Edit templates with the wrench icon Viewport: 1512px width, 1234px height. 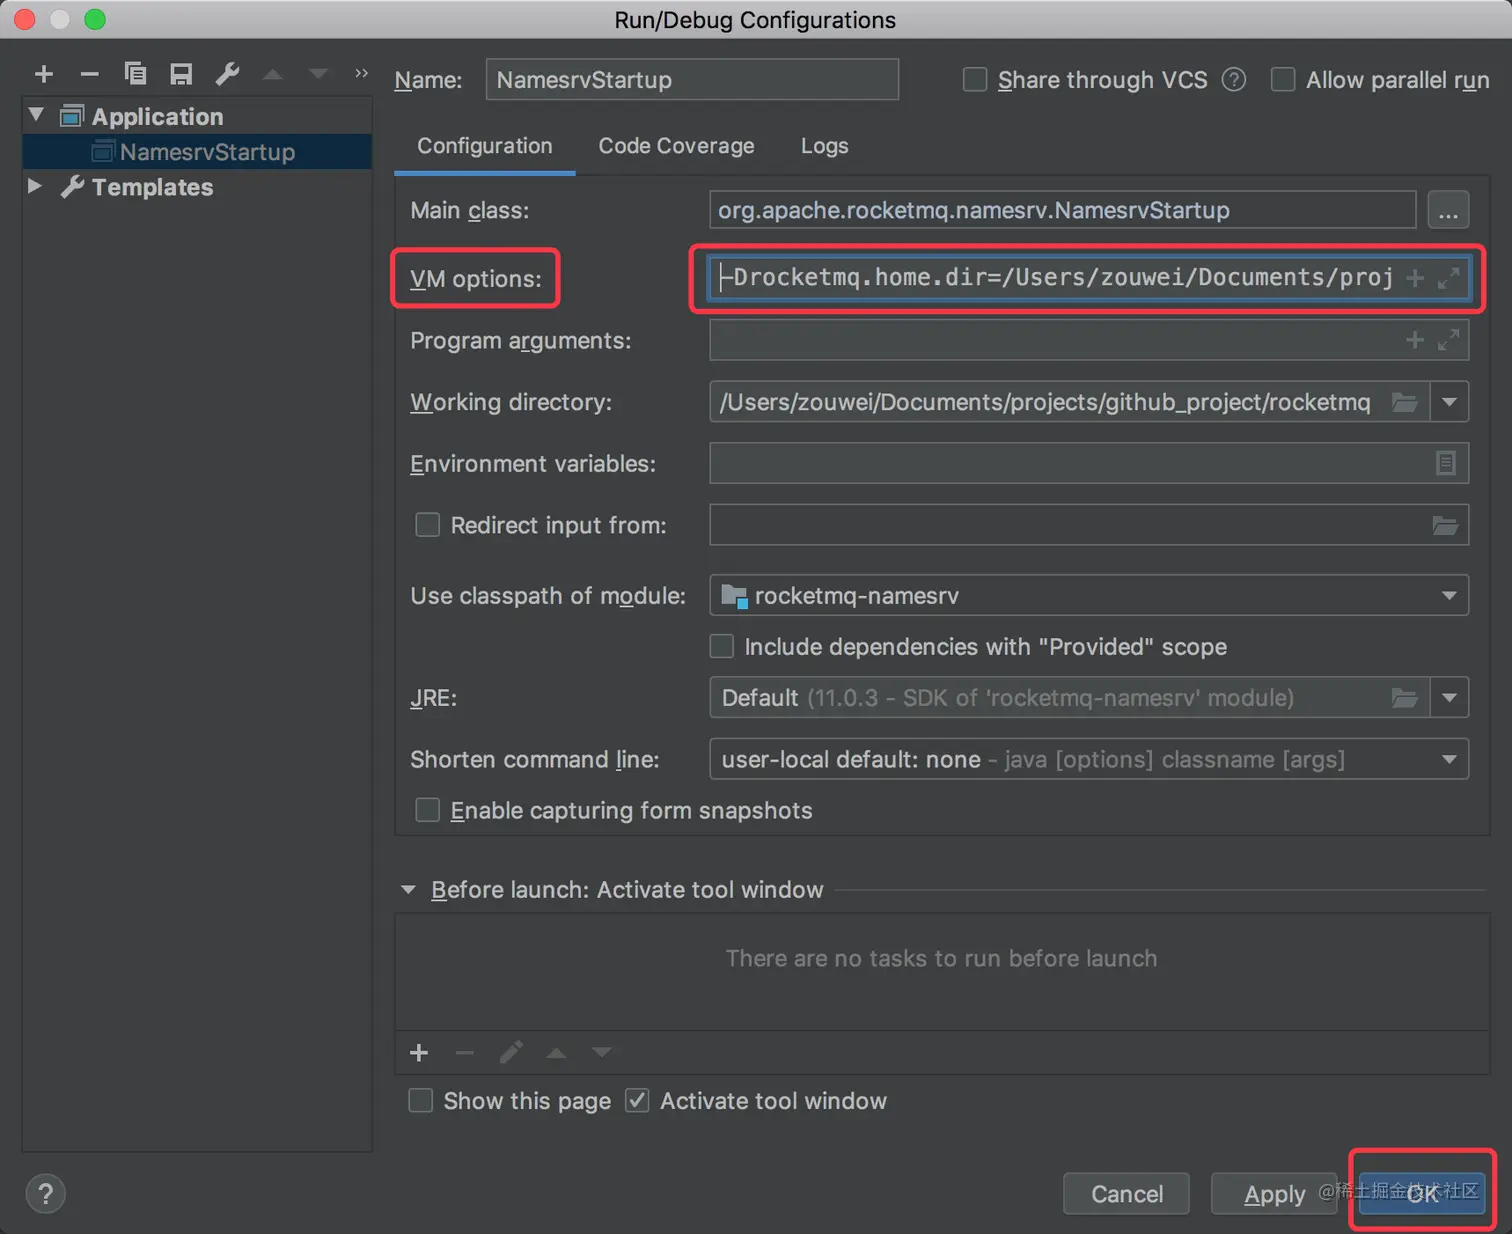click(227, 74)
